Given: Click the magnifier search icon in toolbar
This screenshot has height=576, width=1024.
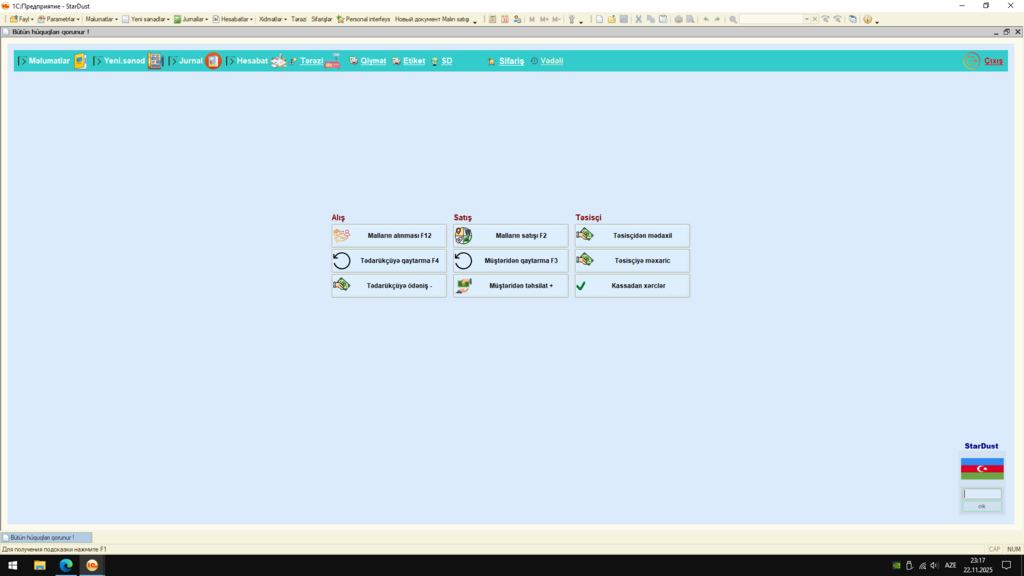Looking at the screenshot, I should (x=733, y=19).
